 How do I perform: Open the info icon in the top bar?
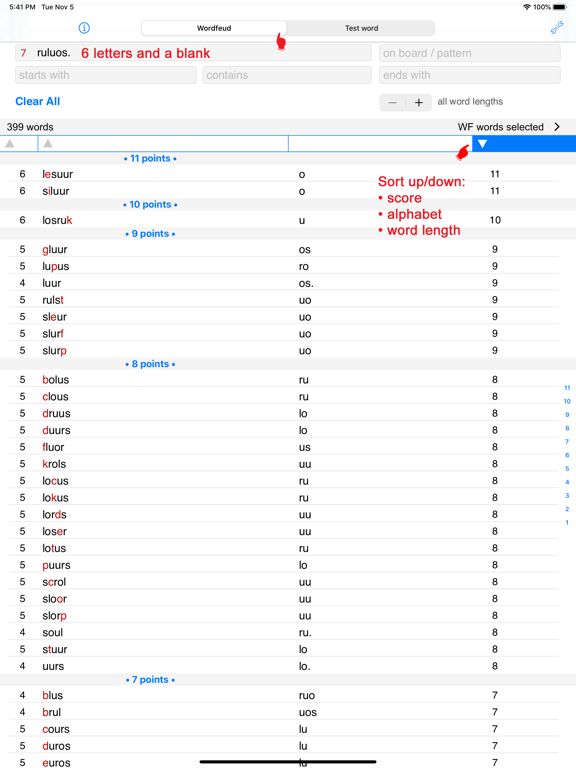click(x=84, y=28)
